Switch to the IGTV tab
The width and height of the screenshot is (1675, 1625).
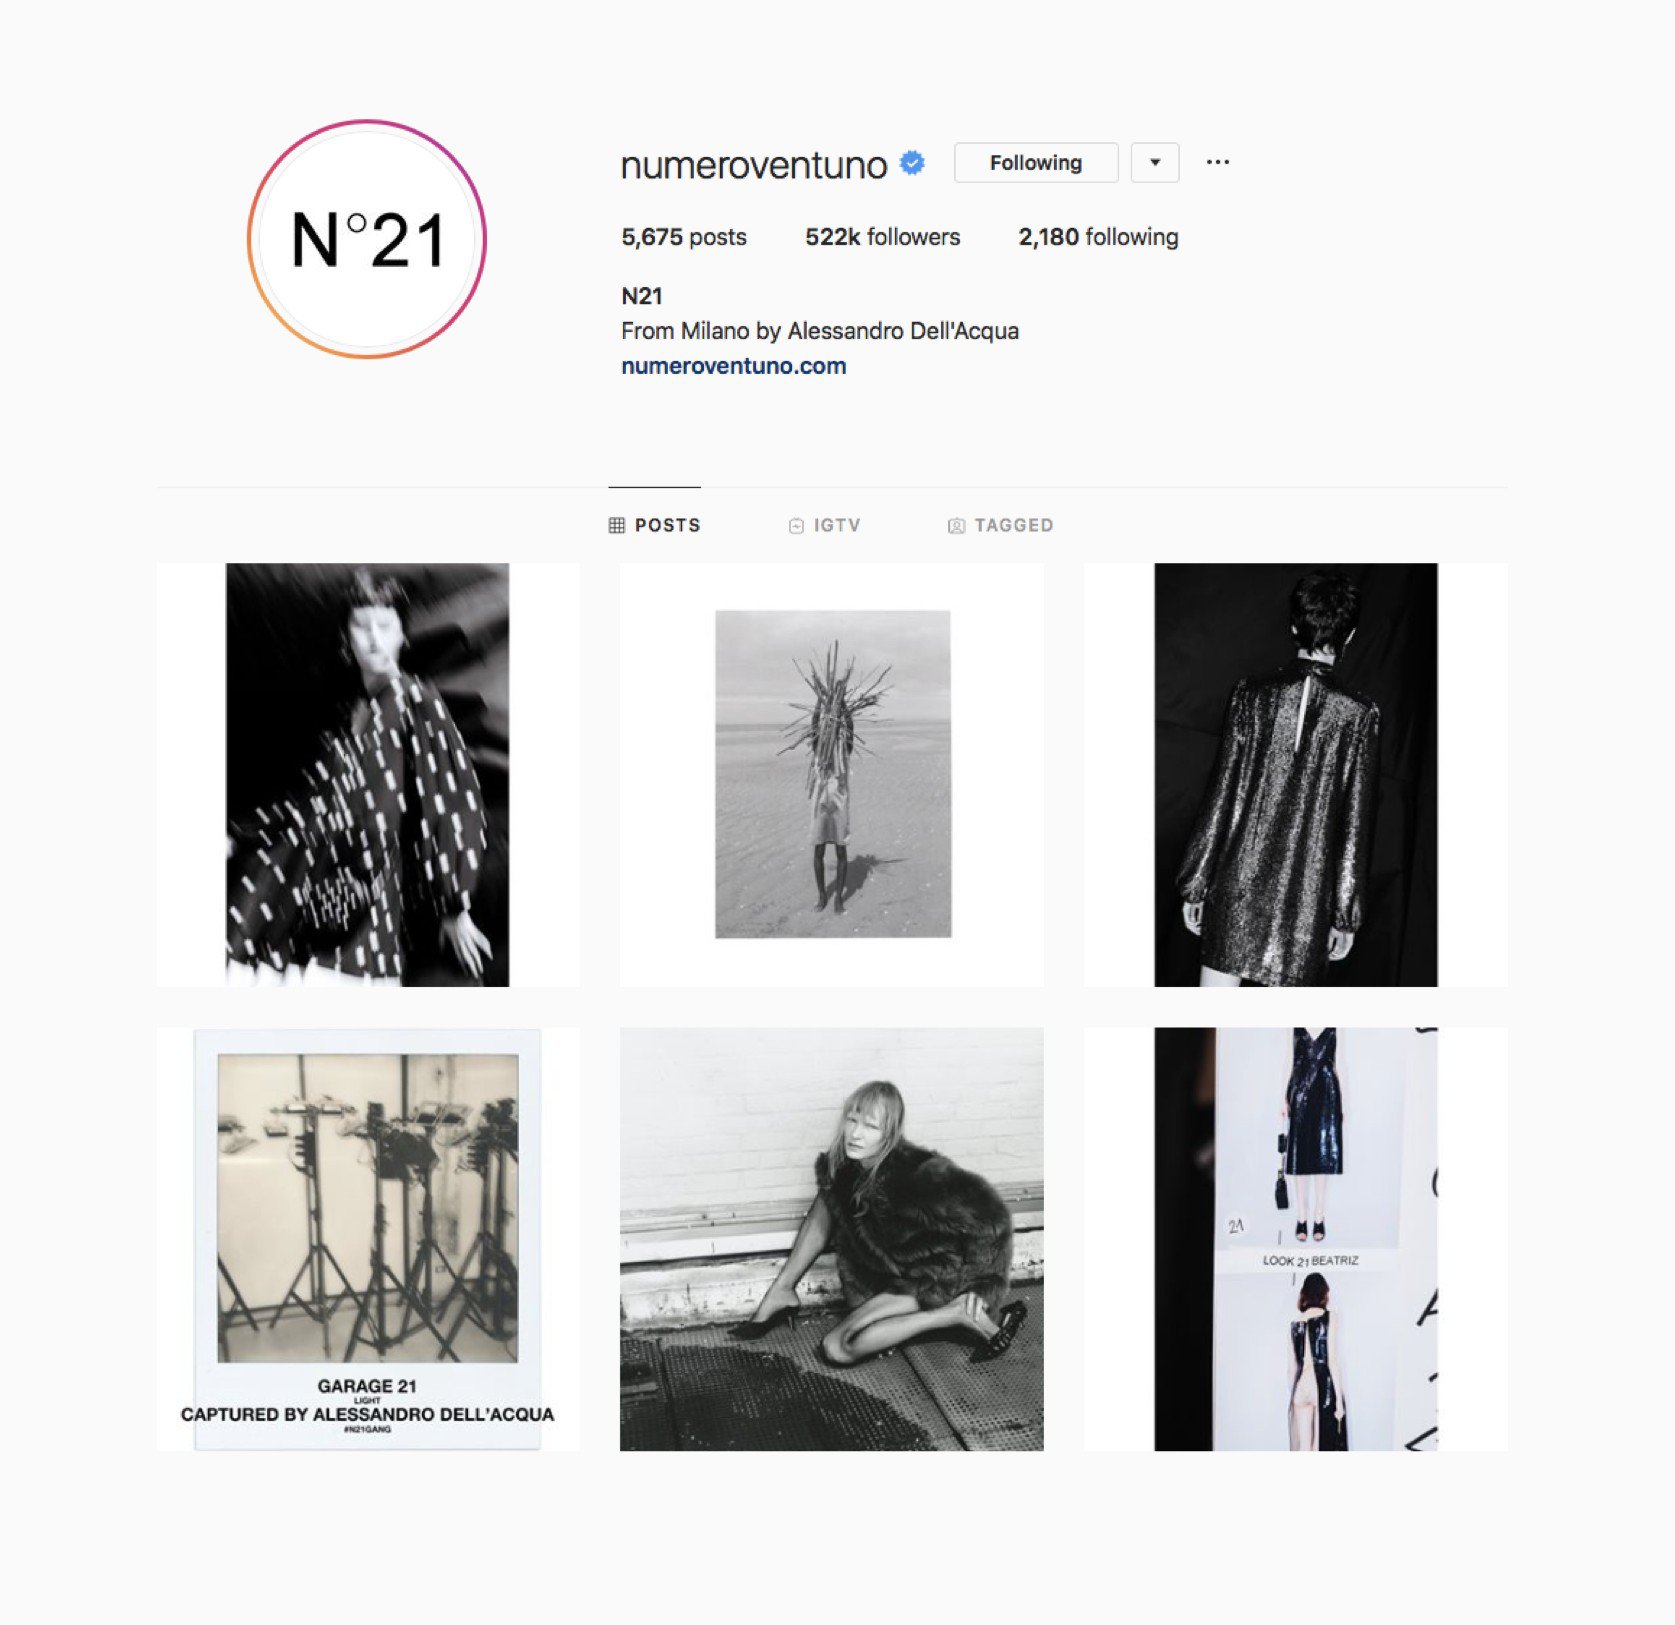coord(824,525)
